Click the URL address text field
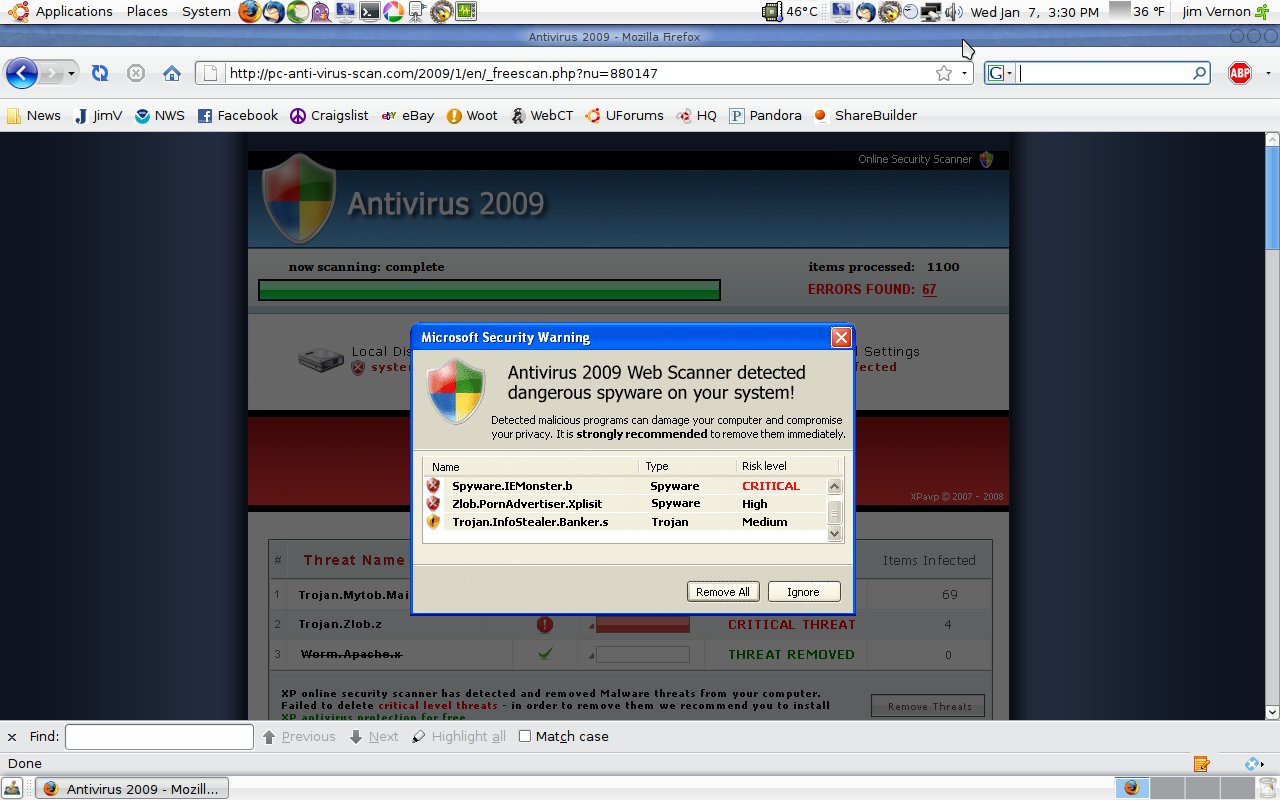 coord(578,73)
